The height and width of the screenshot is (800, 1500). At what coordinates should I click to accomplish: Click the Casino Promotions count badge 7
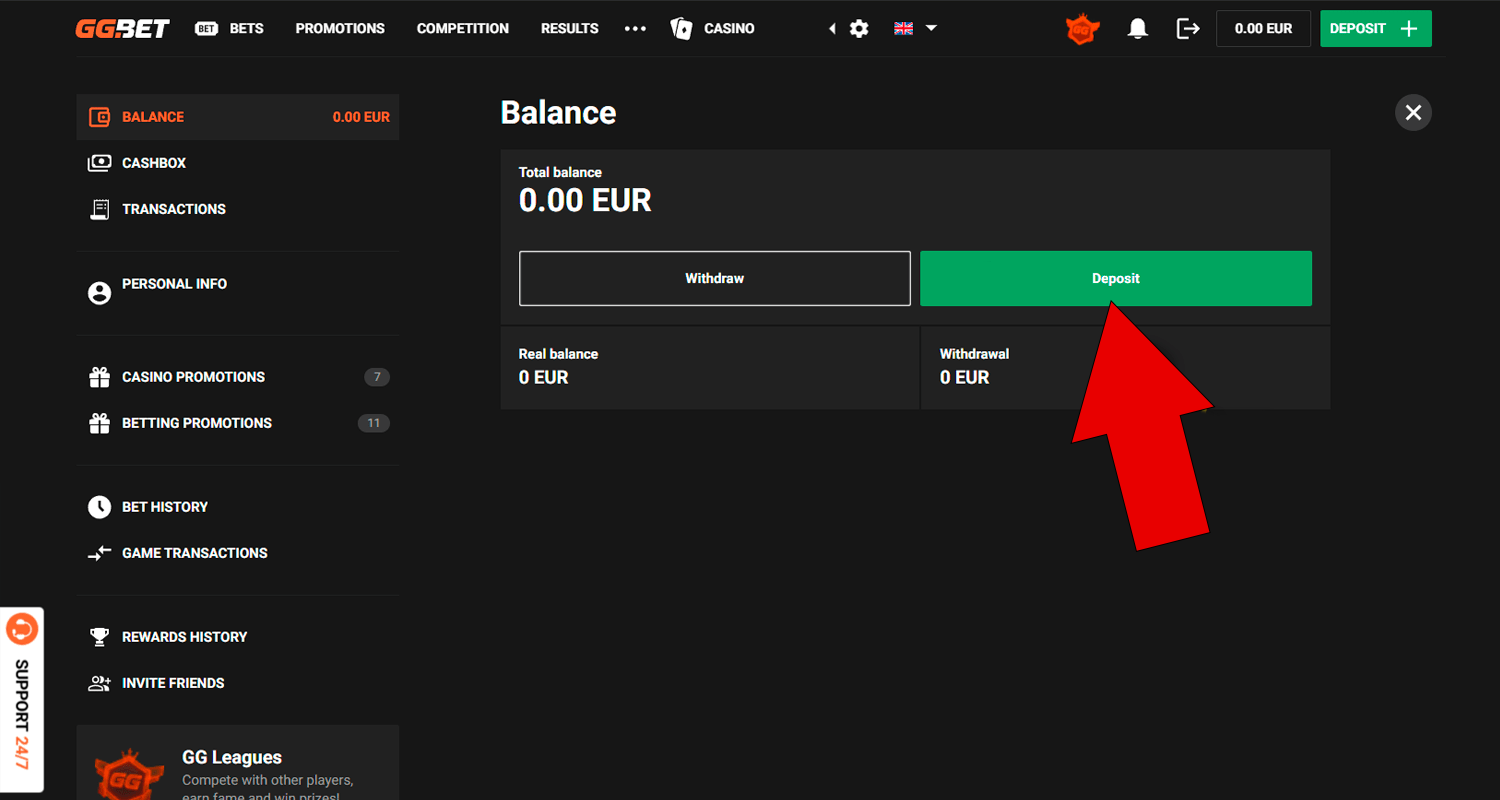click(x=377, y=377)
